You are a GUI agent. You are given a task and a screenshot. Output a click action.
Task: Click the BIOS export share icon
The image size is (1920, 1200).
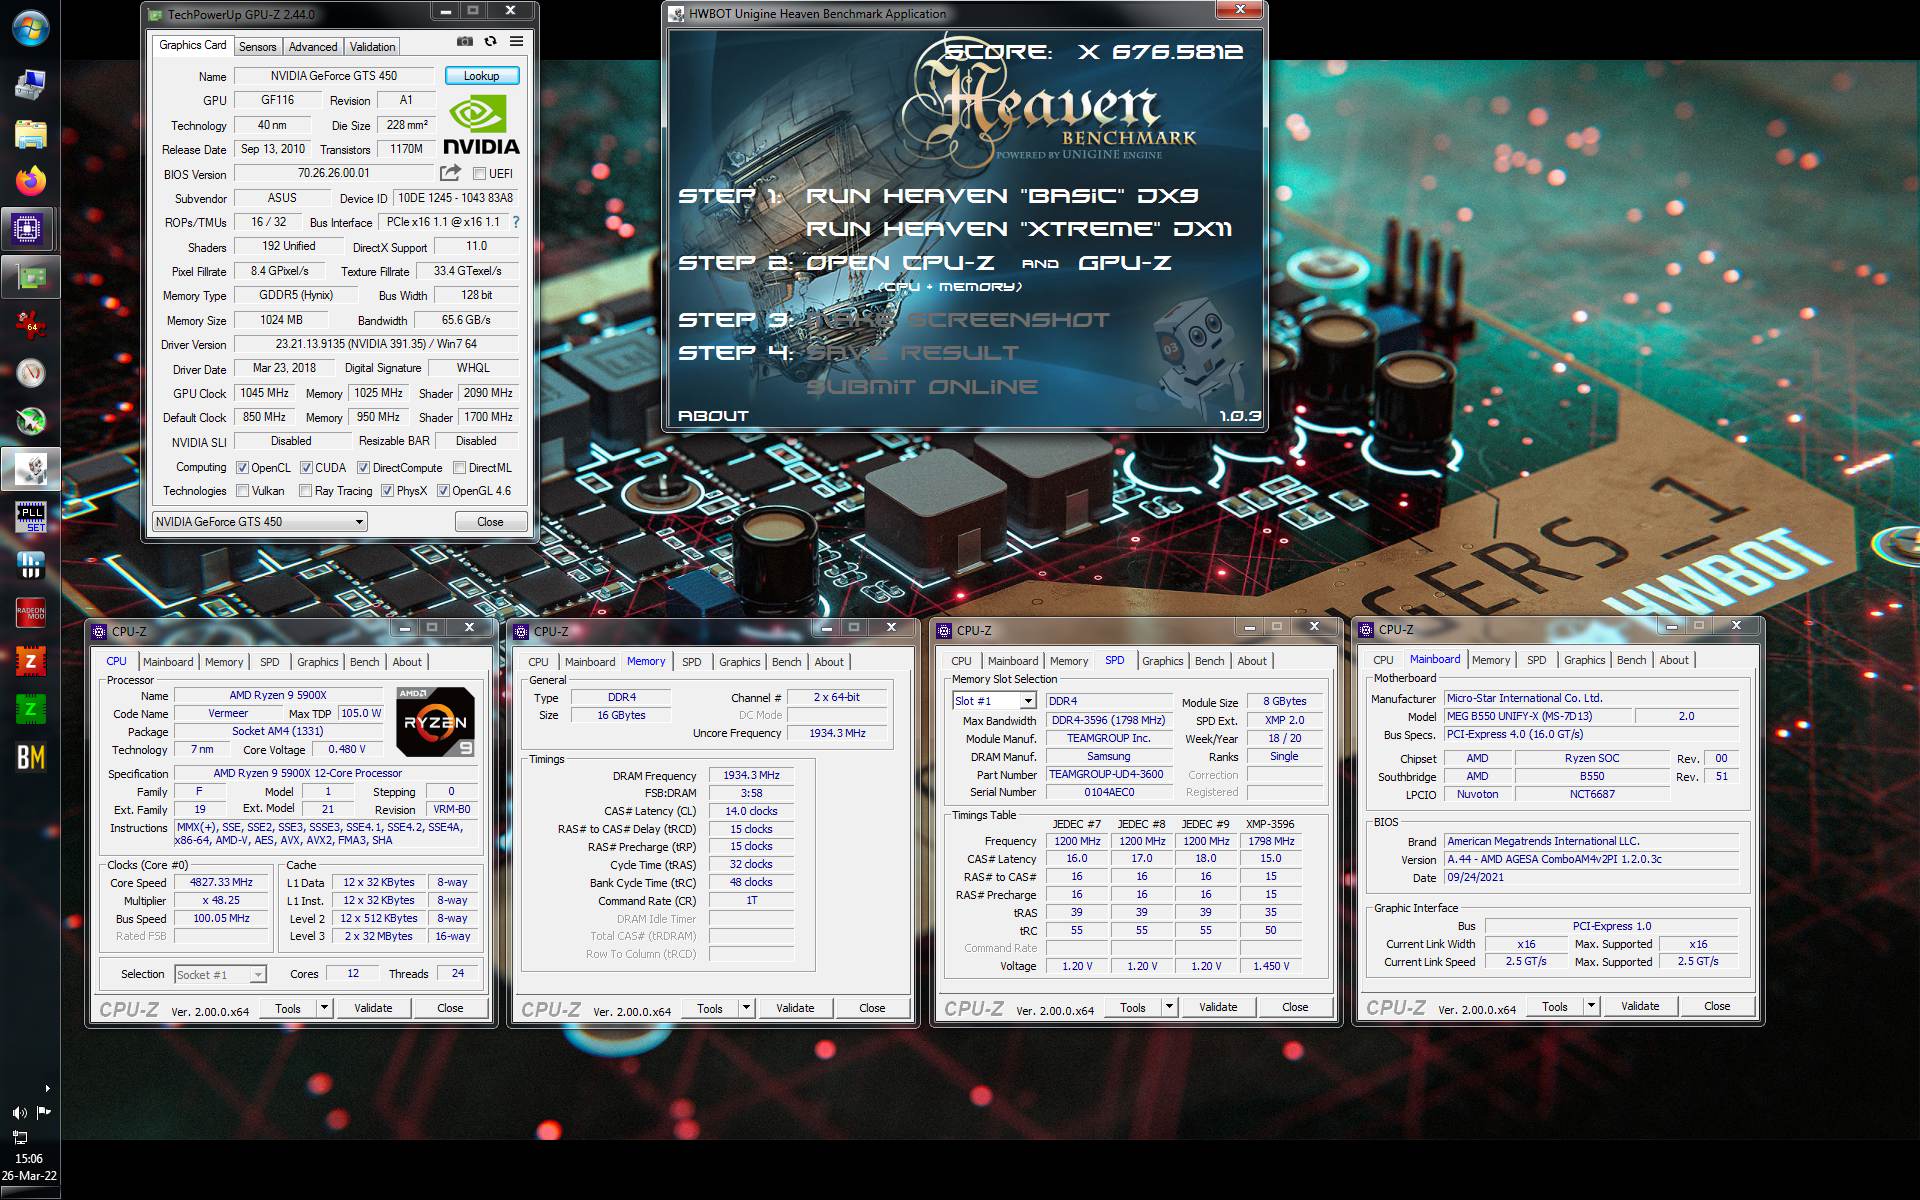(450, 173)
